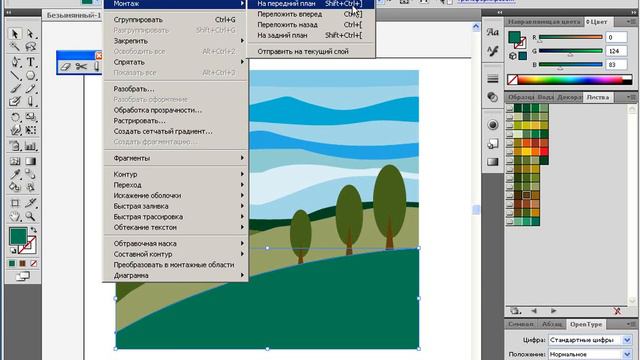Switch to the OpenType tab

click(586, 324)
